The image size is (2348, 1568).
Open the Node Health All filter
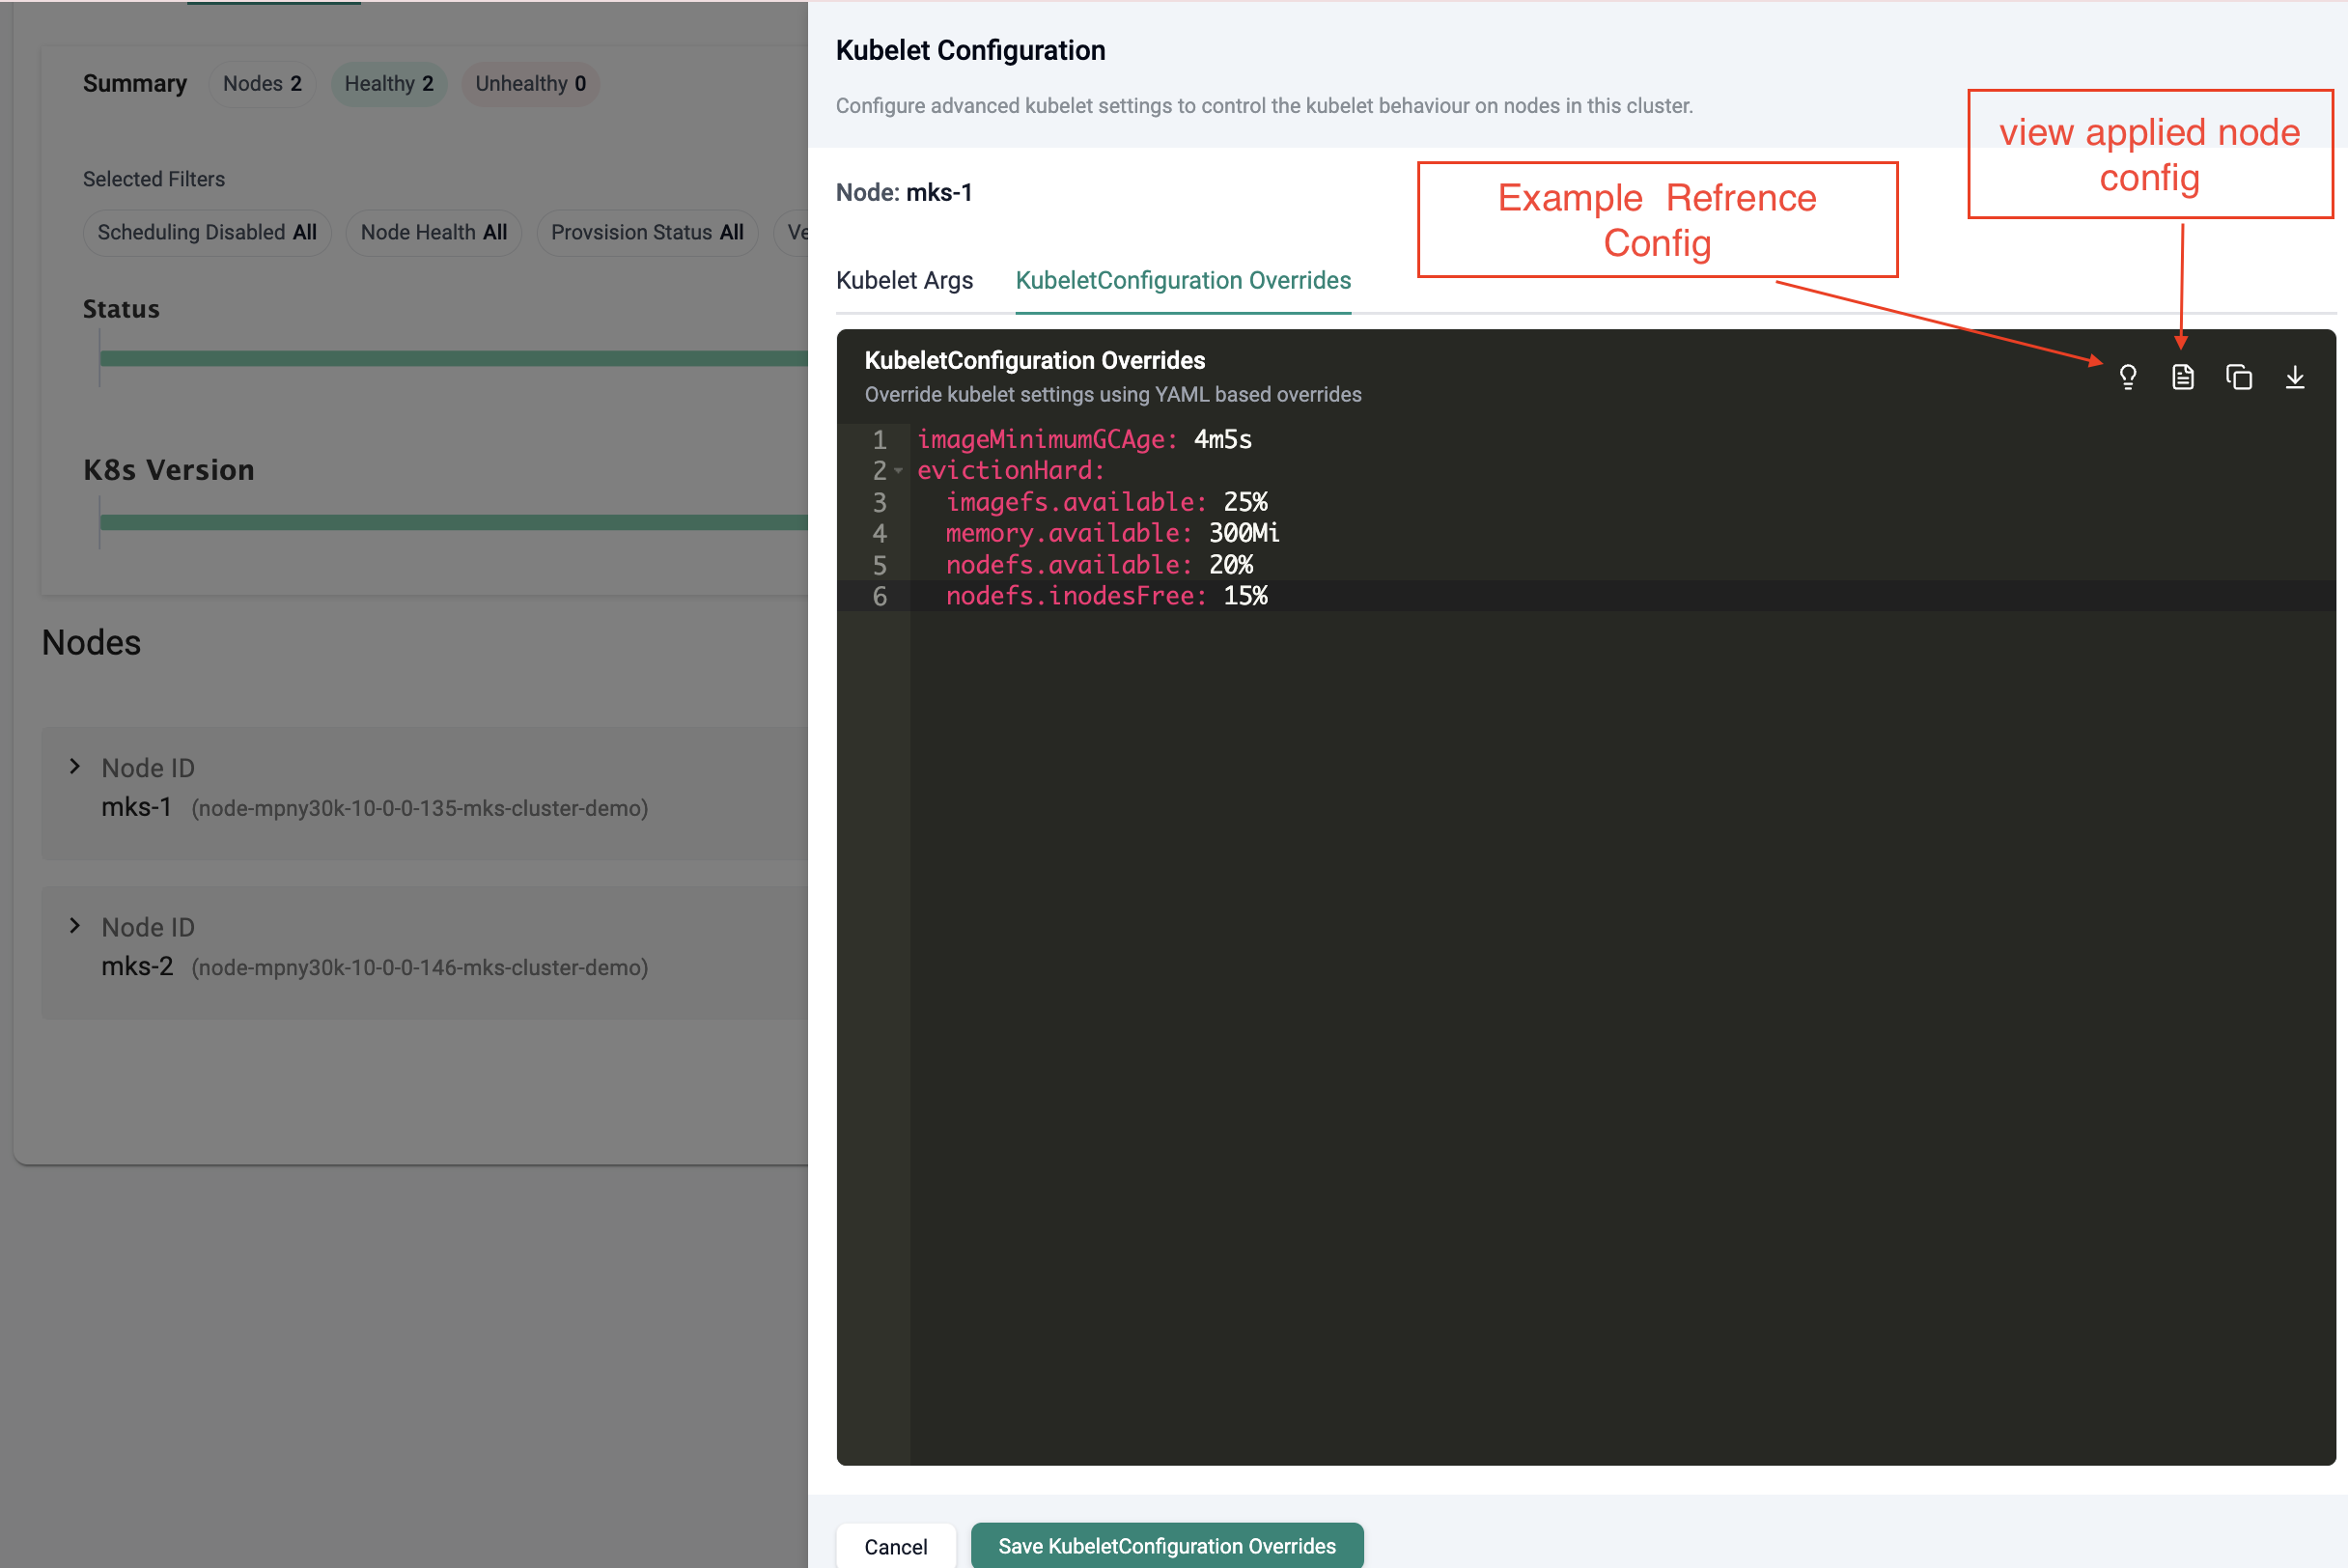pyautogui.click(x=434, y=232)
